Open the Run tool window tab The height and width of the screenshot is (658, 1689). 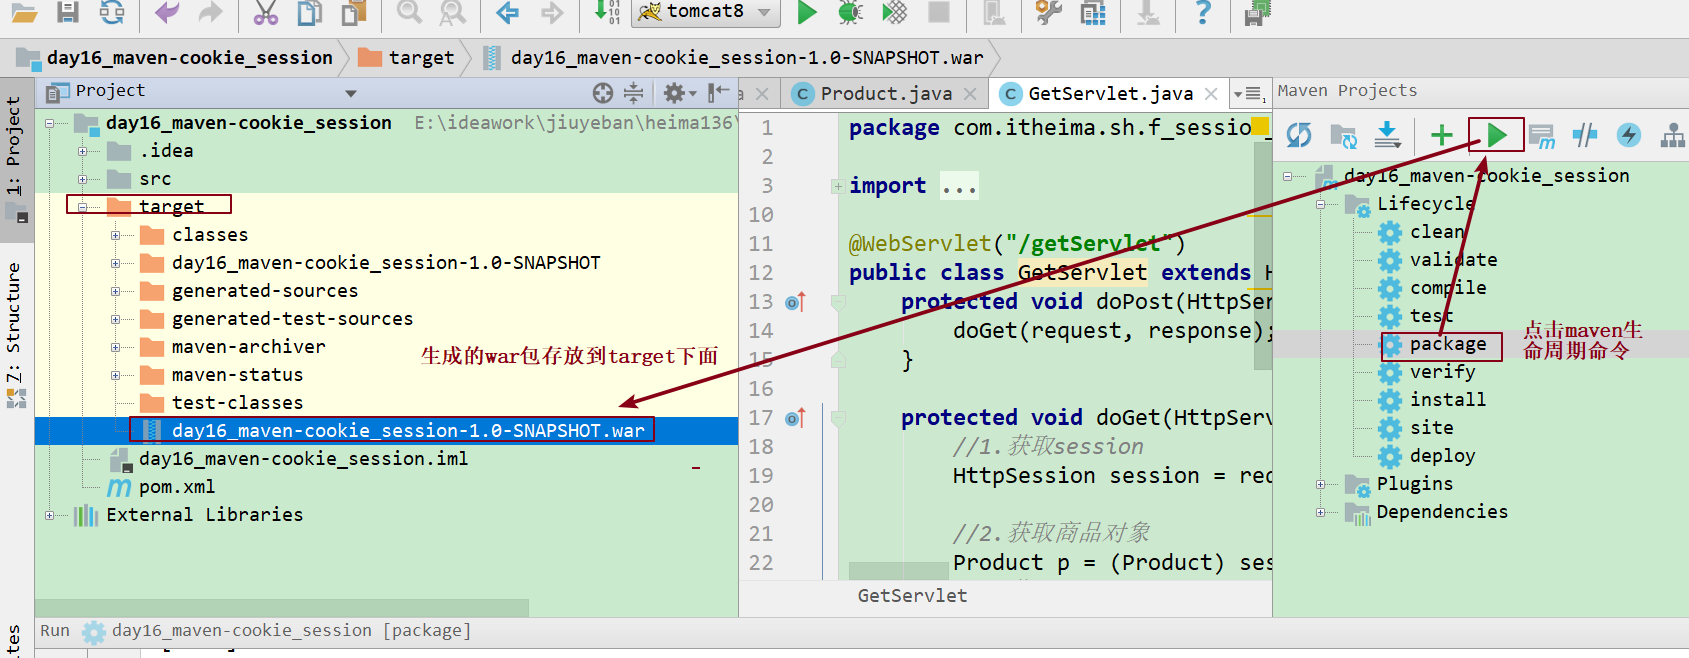pyautogui.click(x=55, y=630)
